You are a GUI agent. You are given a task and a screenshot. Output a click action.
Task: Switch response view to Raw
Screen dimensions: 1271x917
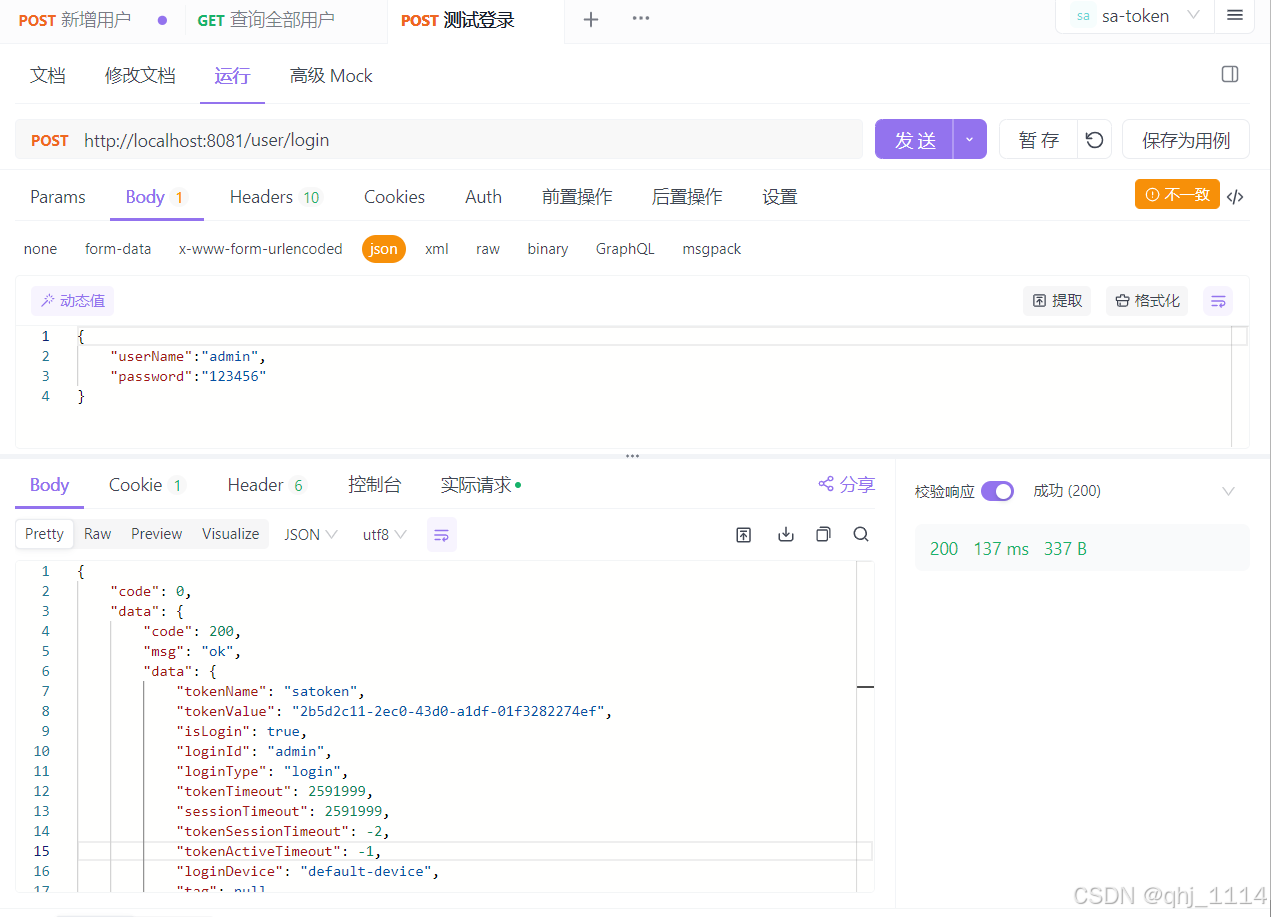pos(98,534)
